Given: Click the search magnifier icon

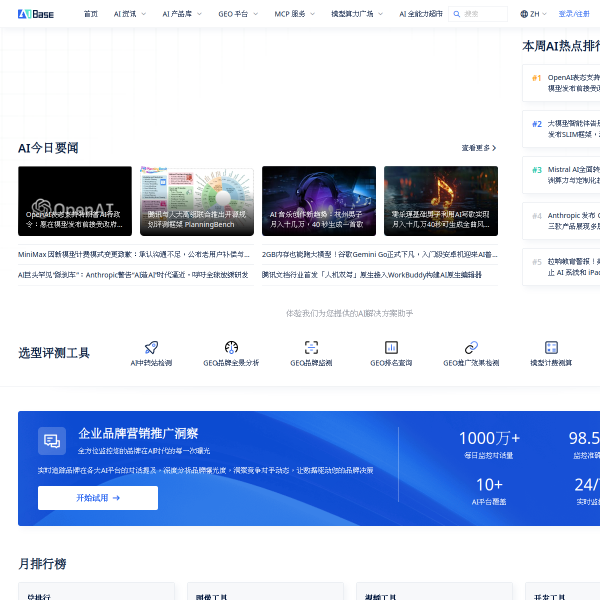Looking at the screenshot, I should 457,14.
